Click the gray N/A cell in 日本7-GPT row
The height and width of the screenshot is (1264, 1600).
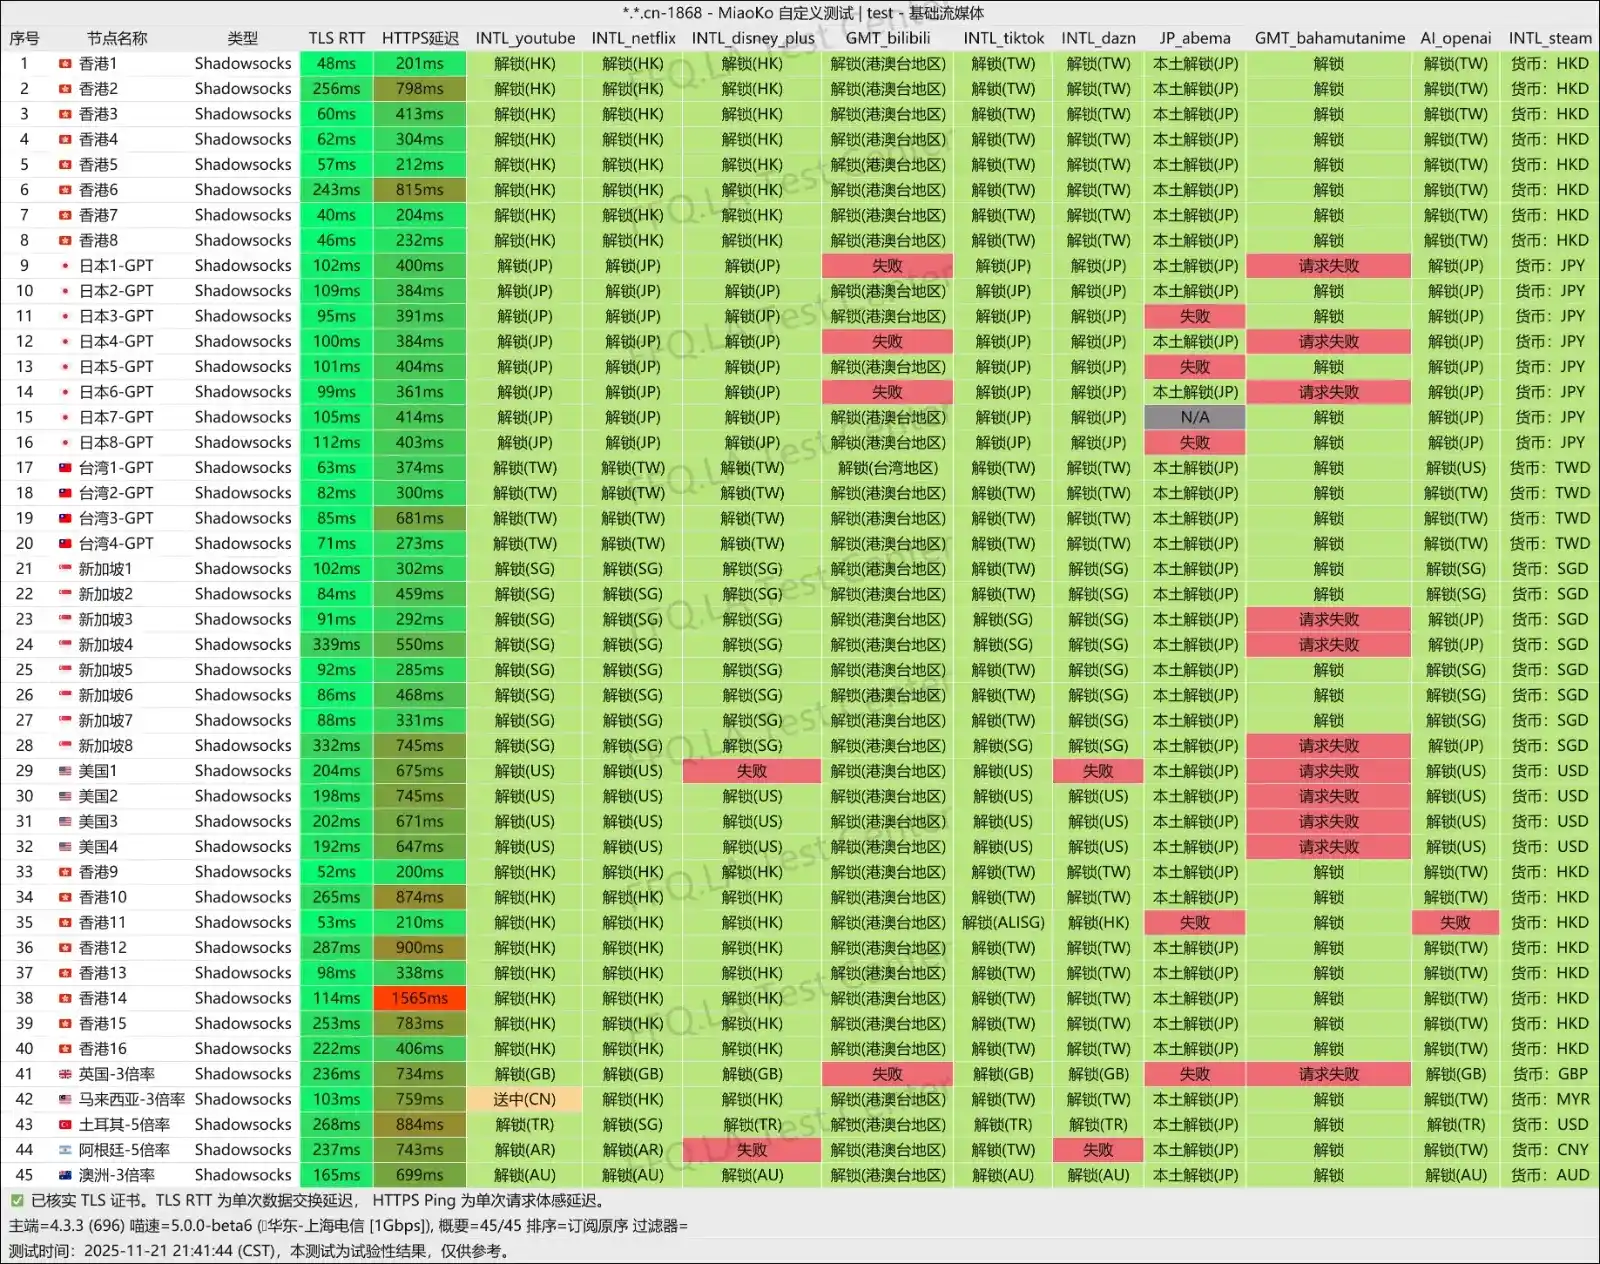(1194, 417)
